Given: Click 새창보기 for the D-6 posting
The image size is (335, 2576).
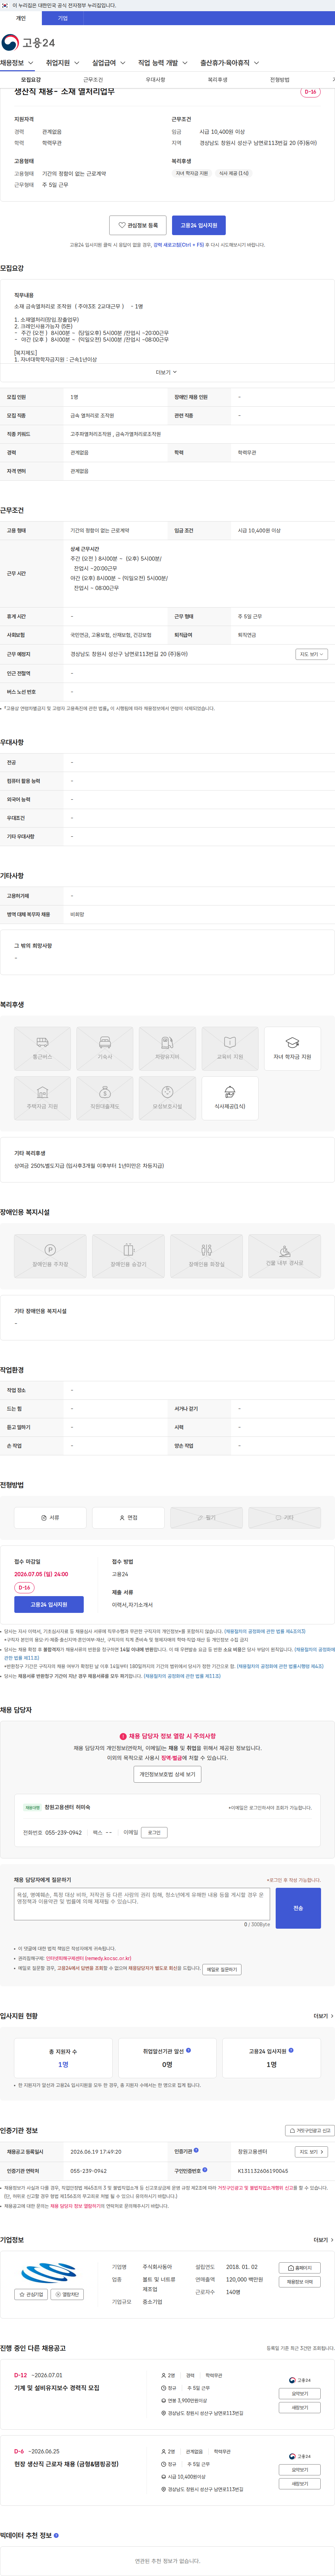Looking at the screenshot, I should click(x=300, y=2484).
